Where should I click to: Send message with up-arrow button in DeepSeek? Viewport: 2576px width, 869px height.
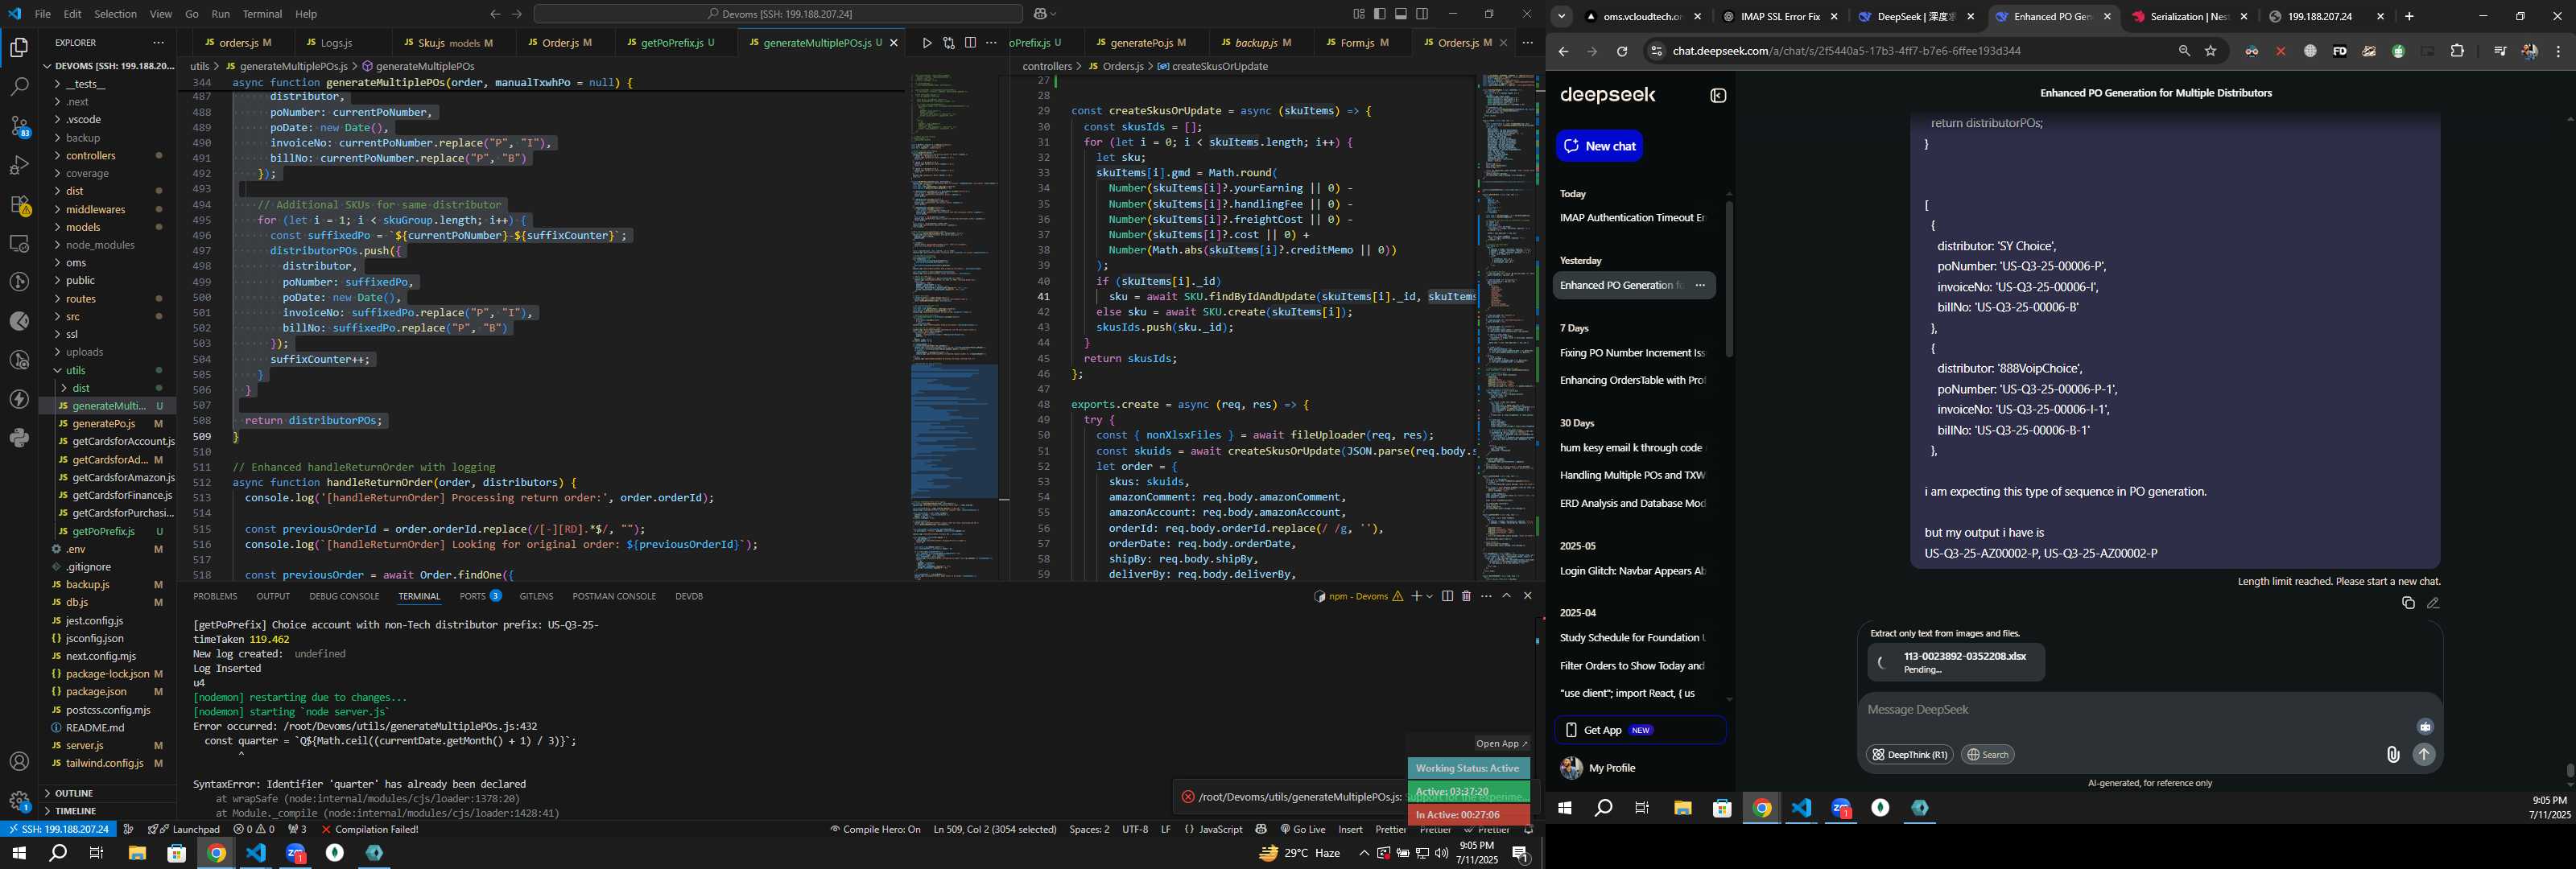click(2424, 755)
